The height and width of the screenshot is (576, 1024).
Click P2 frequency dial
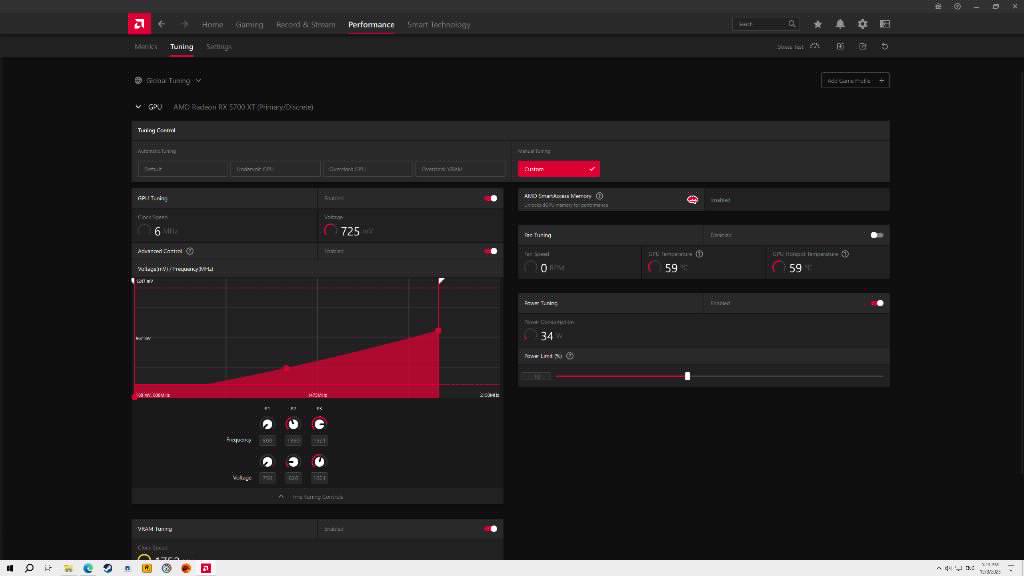(x=293, y=424)
